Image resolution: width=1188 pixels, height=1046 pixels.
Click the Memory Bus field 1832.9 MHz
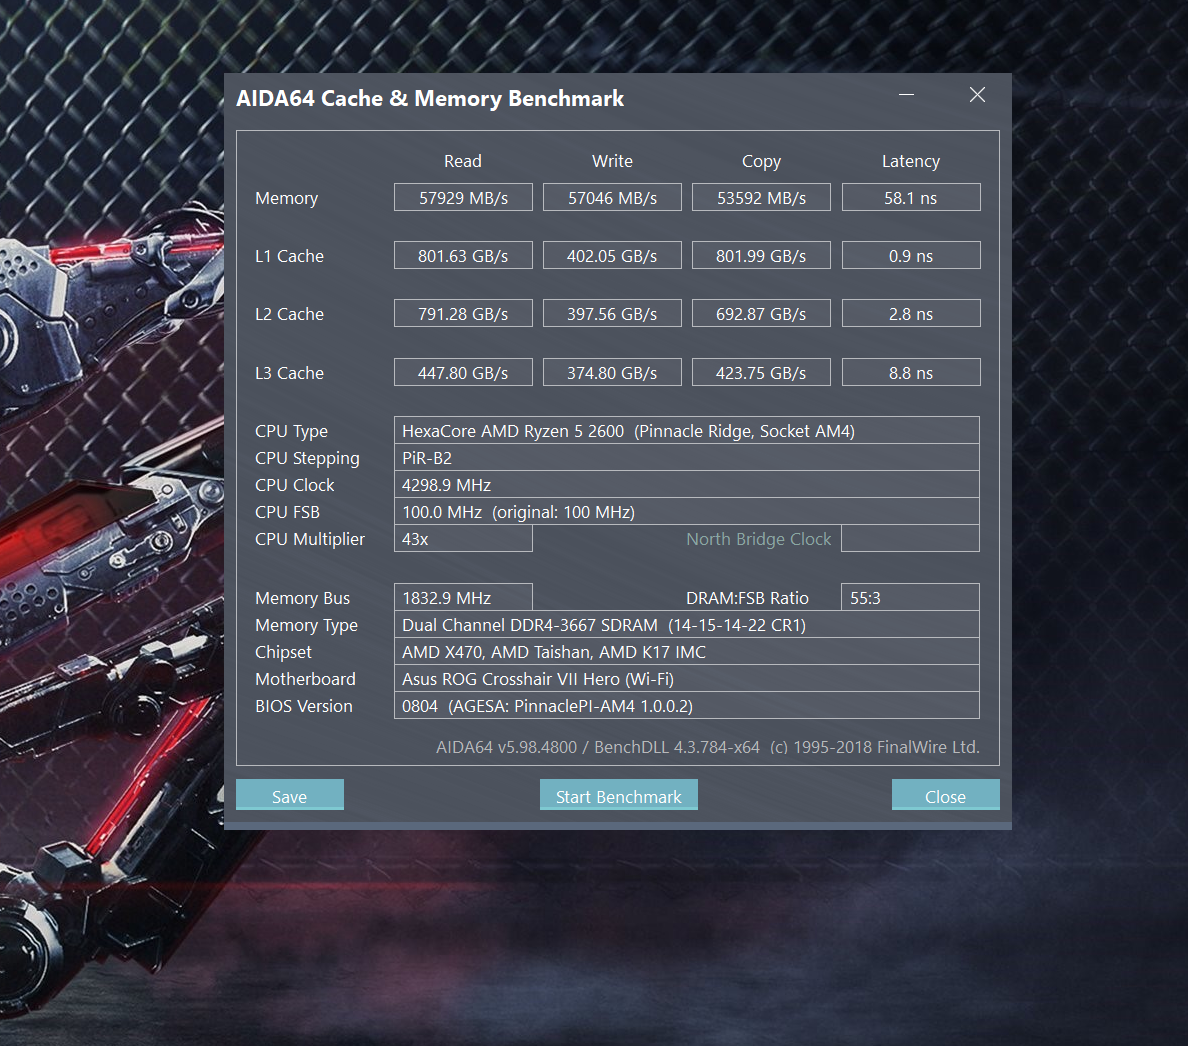[x=463, y=598]
